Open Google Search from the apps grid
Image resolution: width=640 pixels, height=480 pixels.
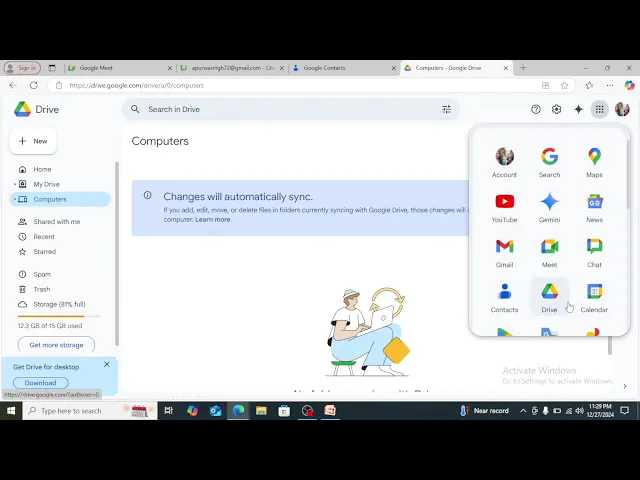click(x=549, y=162)
